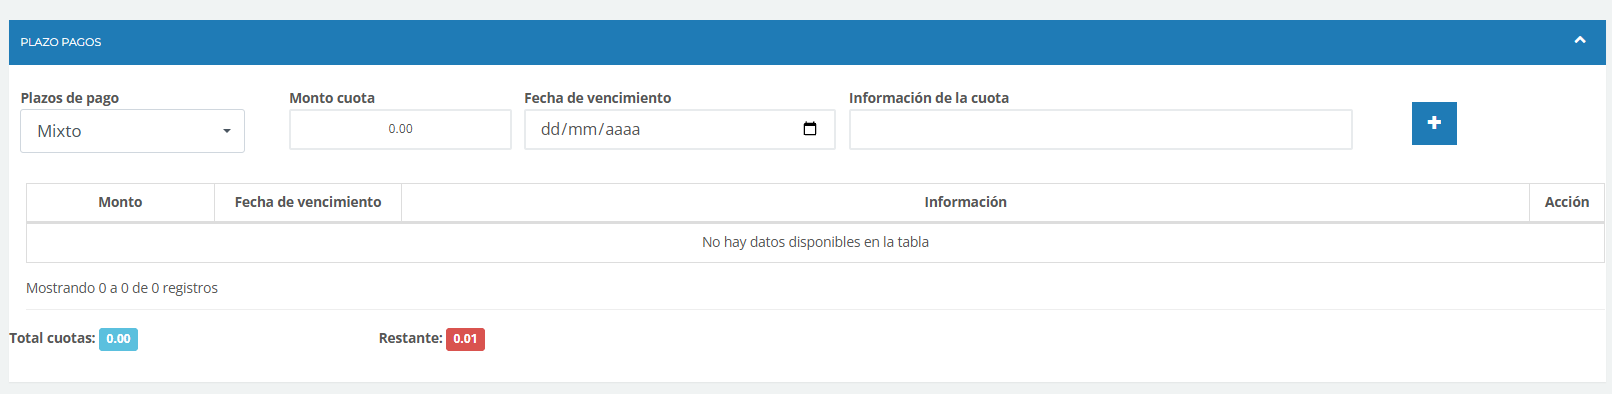Collapse the PLAZO PAGOS panel chevron
Image resolution: width=1612 pixels, height=394 pixels.
pos(1580,40)
